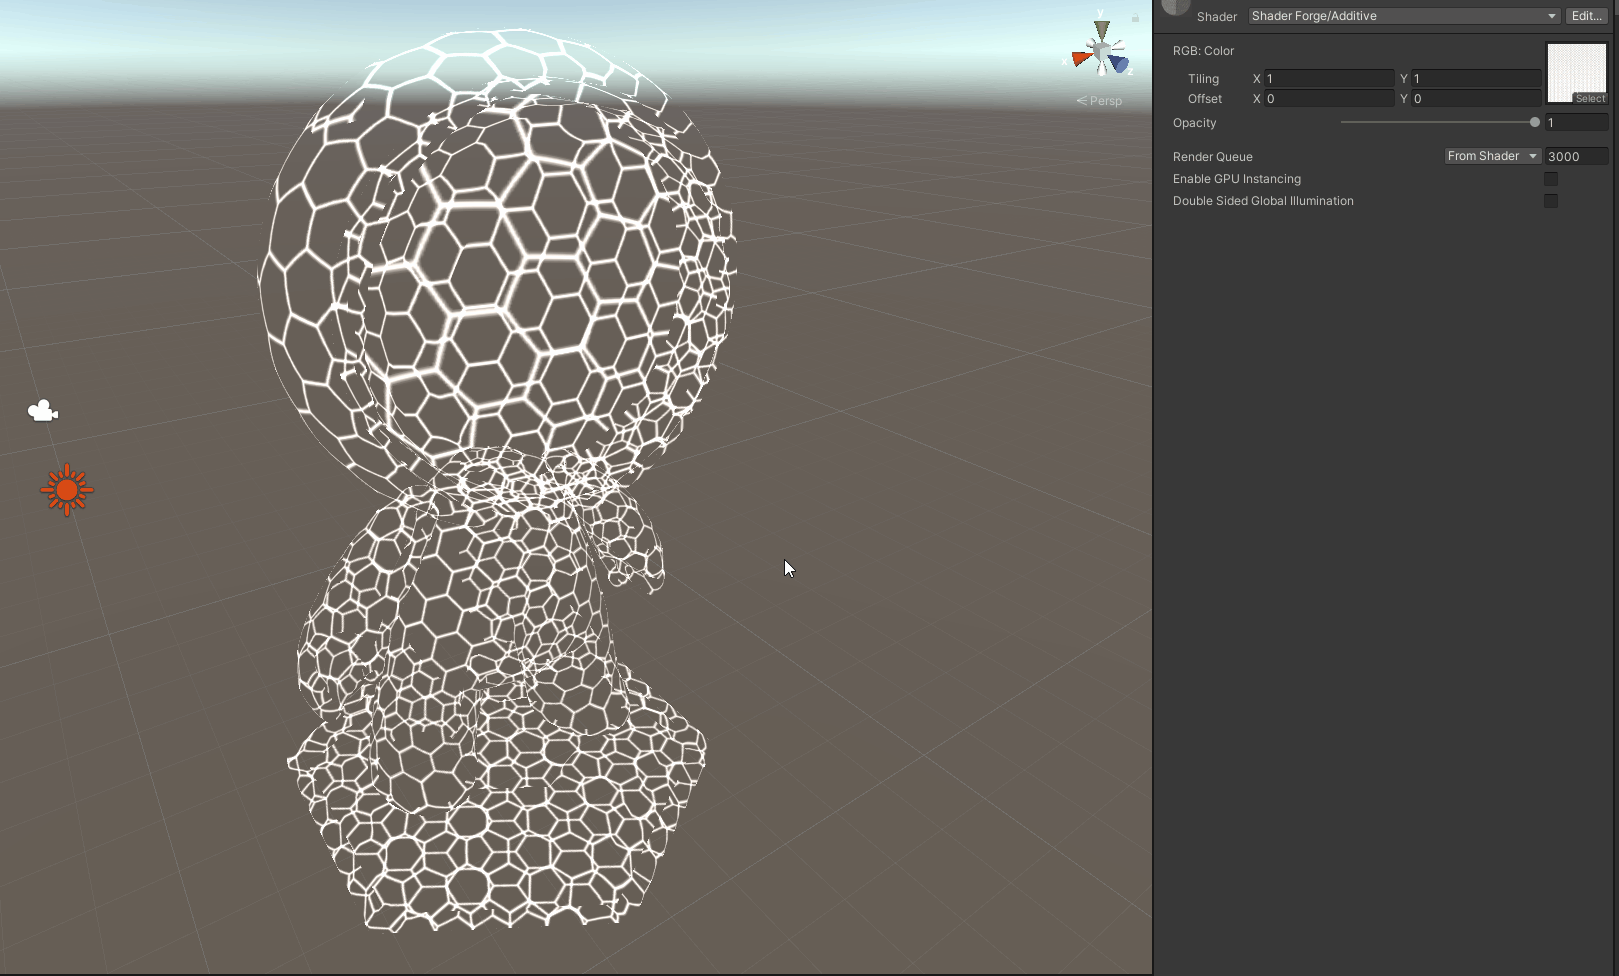Click the Render Queue value field 3000
Image resolution: width=1619 pixels, height=976 pixels.
tap(1576, 156)
